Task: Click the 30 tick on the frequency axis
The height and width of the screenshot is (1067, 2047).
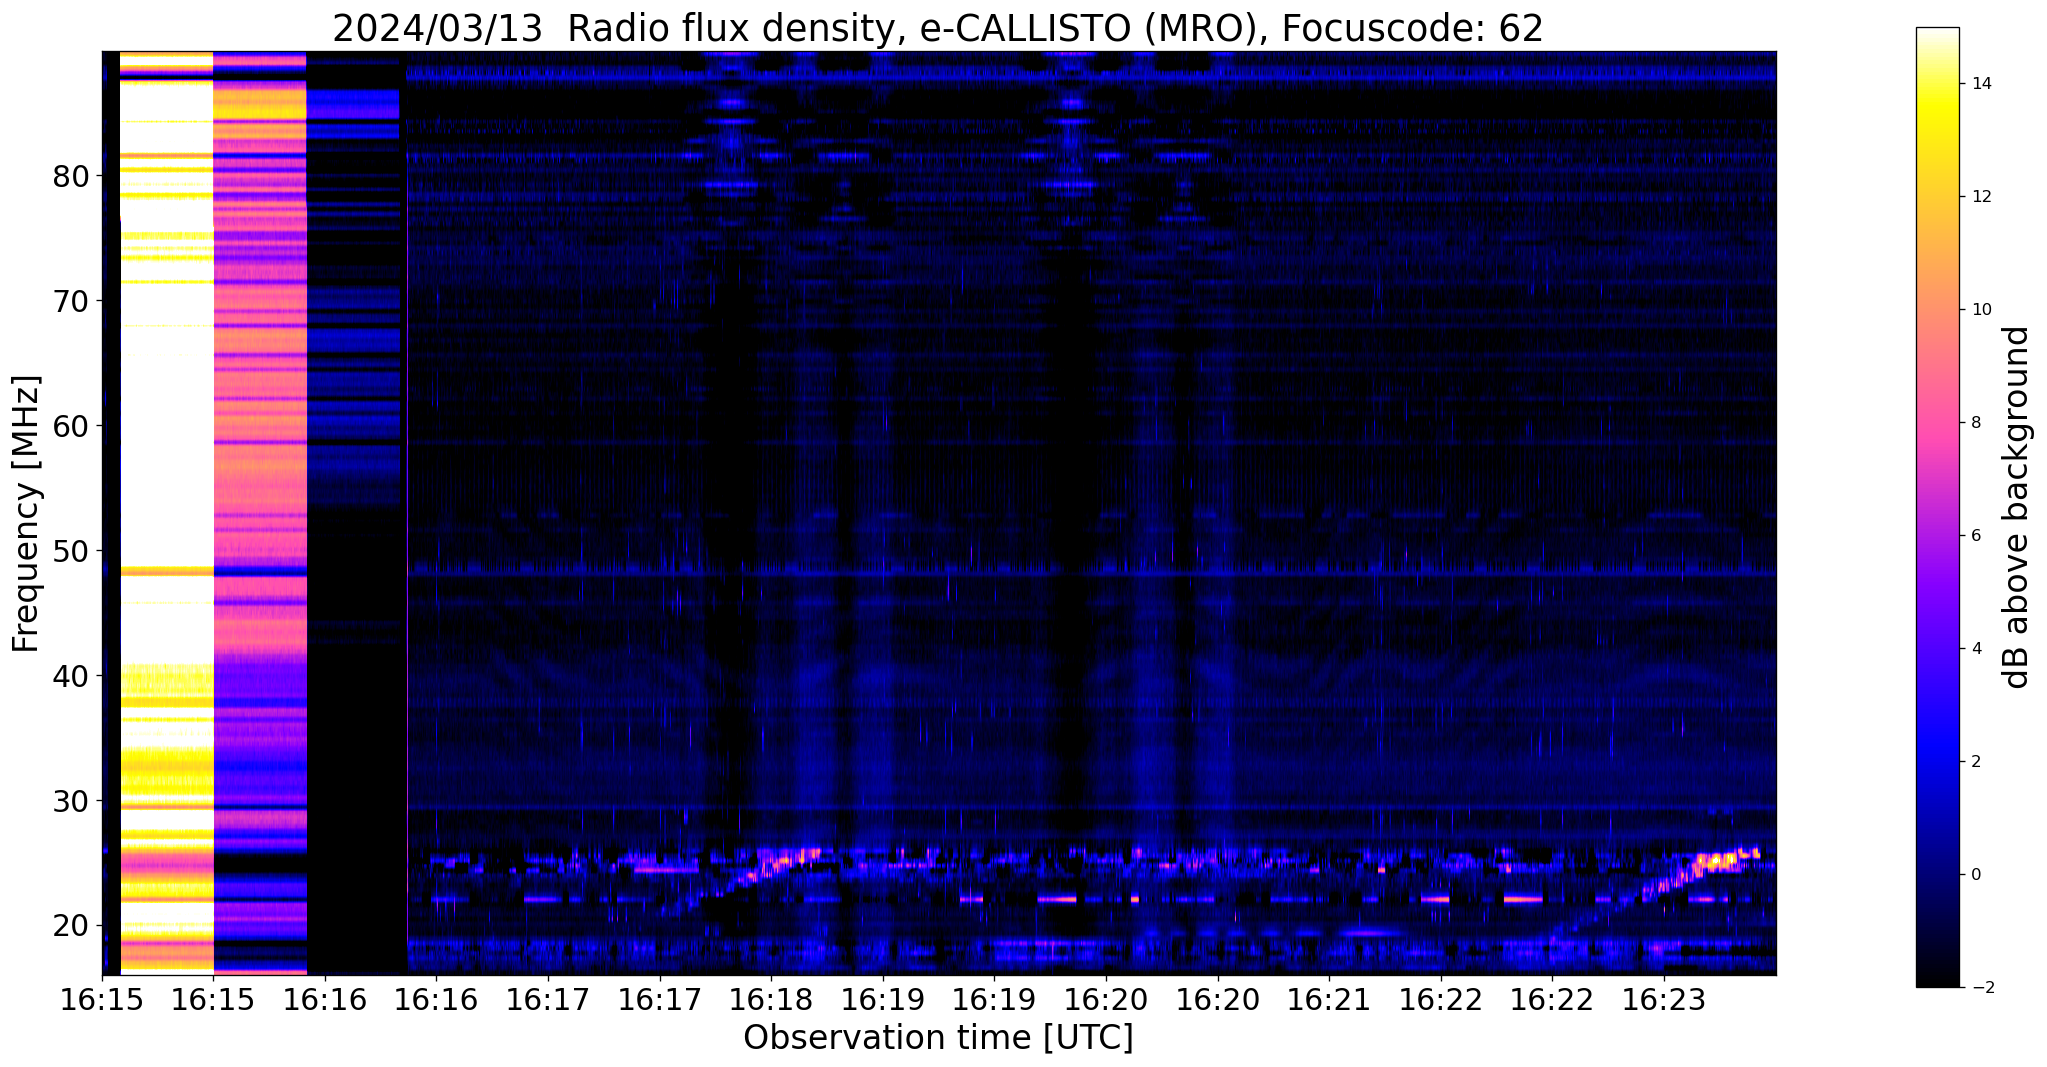Action: (71, 802)
